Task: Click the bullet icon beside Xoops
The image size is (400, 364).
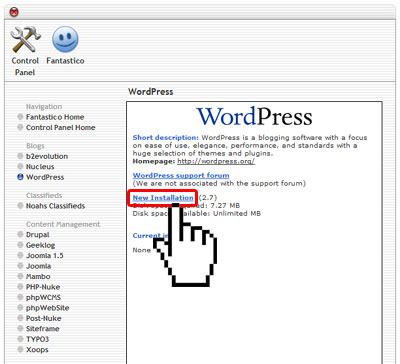Action: [x=20, y=350]
